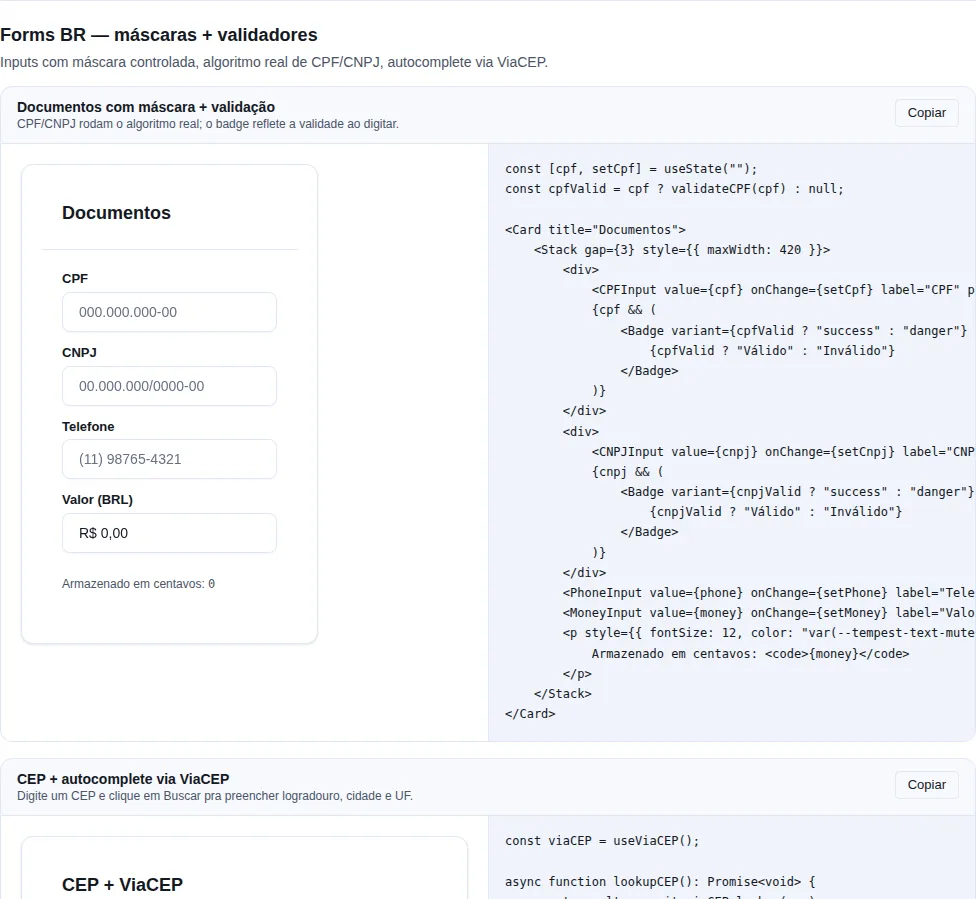
Task: Click the code line "const viaCEP = useViaCEP();"
Action: pos(602,840)
